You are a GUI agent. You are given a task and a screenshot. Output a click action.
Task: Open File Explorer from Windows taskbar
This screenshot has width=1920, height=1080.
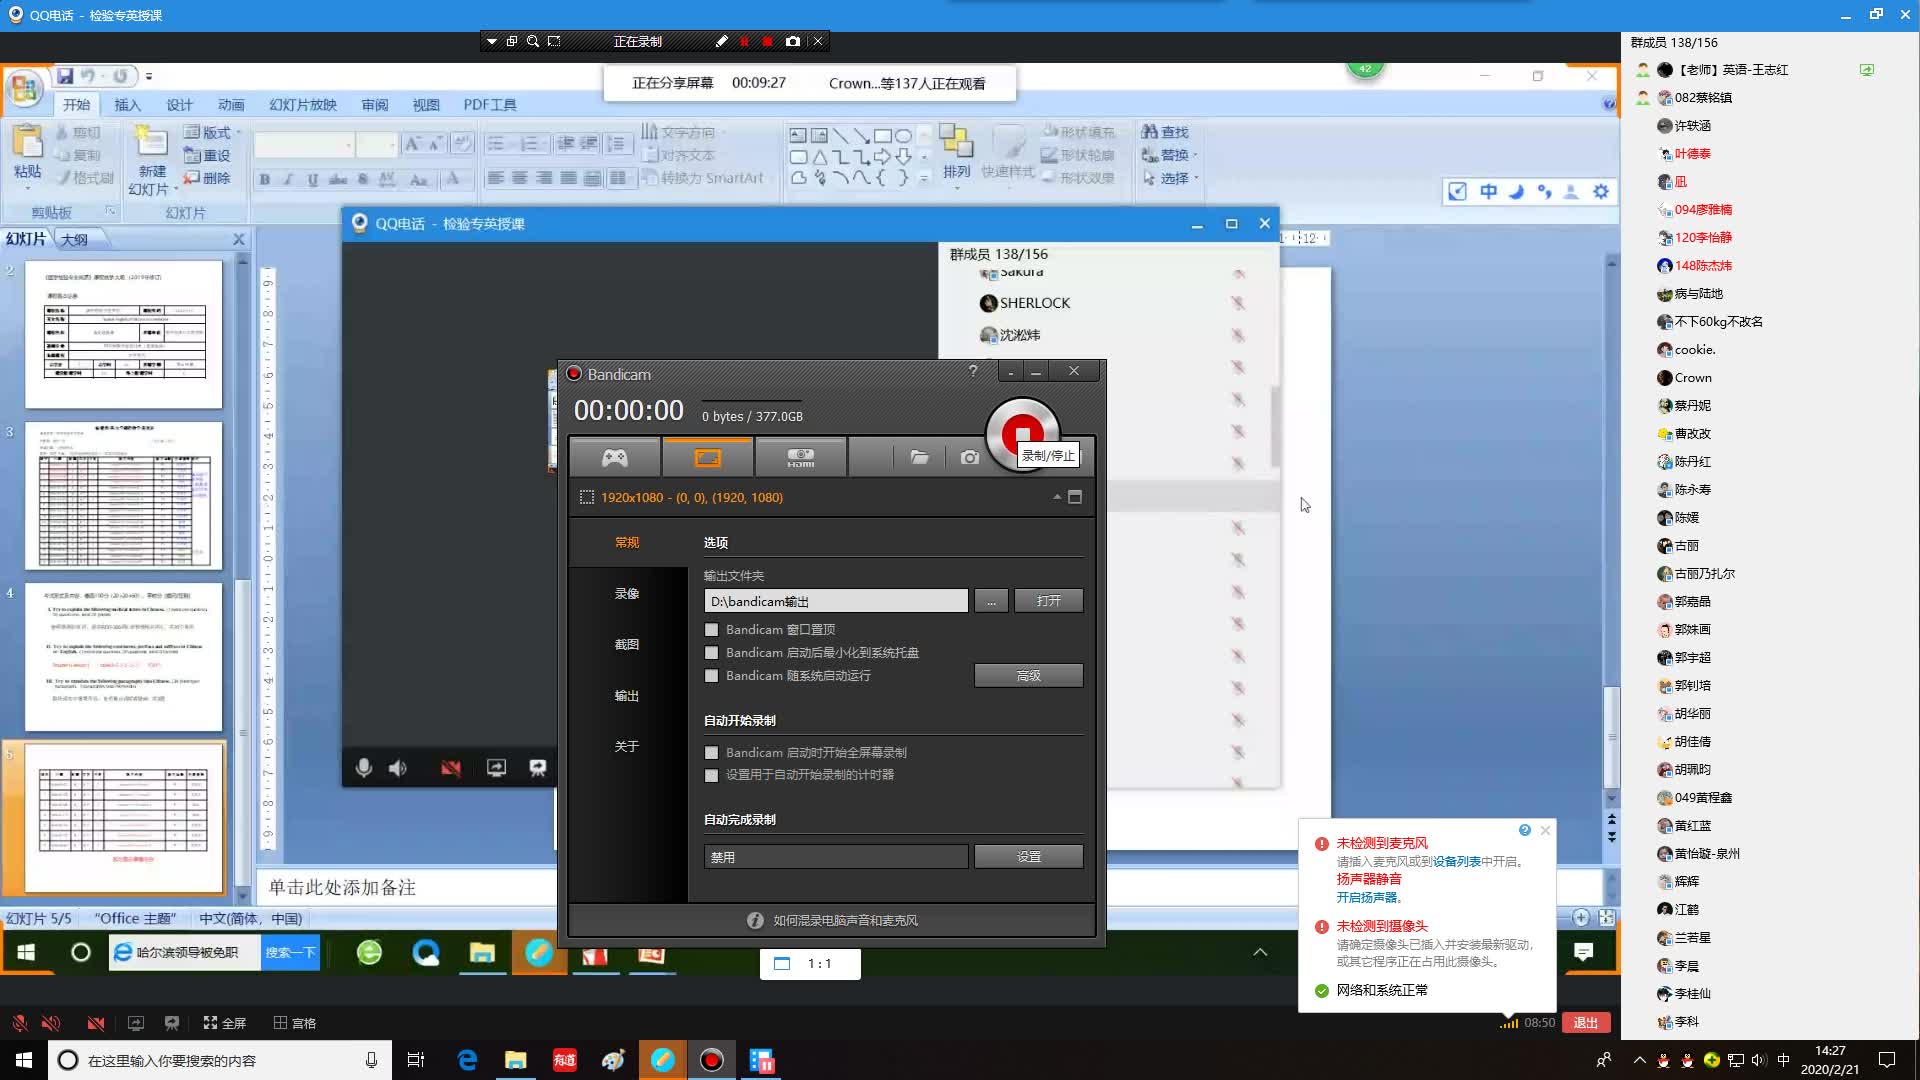click(x=516, y=1060)
